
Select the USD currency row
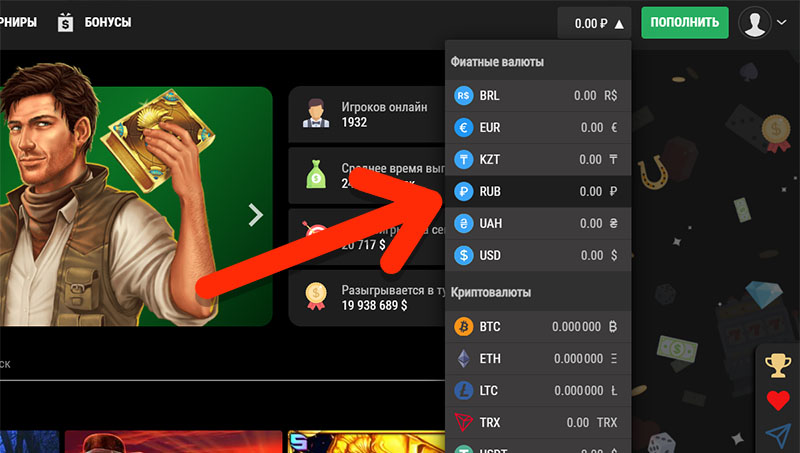coord(535,255)
